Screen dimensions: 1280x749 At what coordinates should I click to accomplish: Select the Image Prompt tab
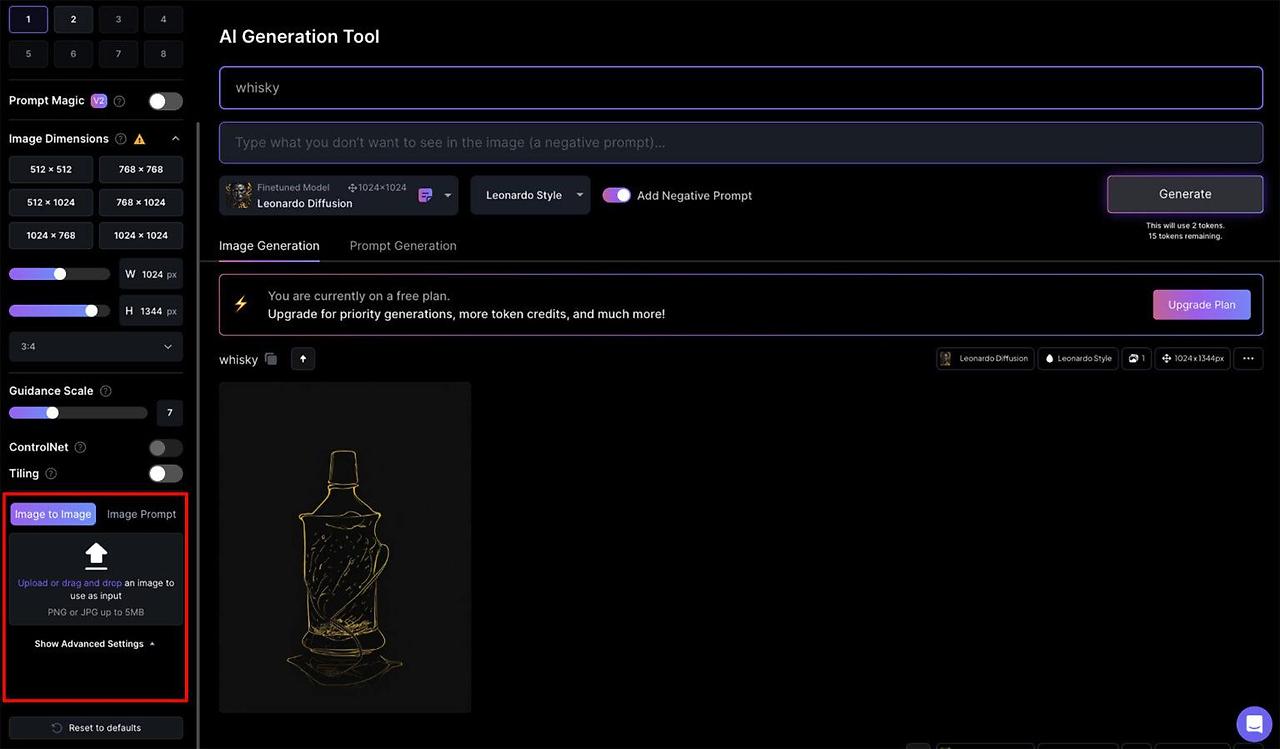click(x=141, y=514)
